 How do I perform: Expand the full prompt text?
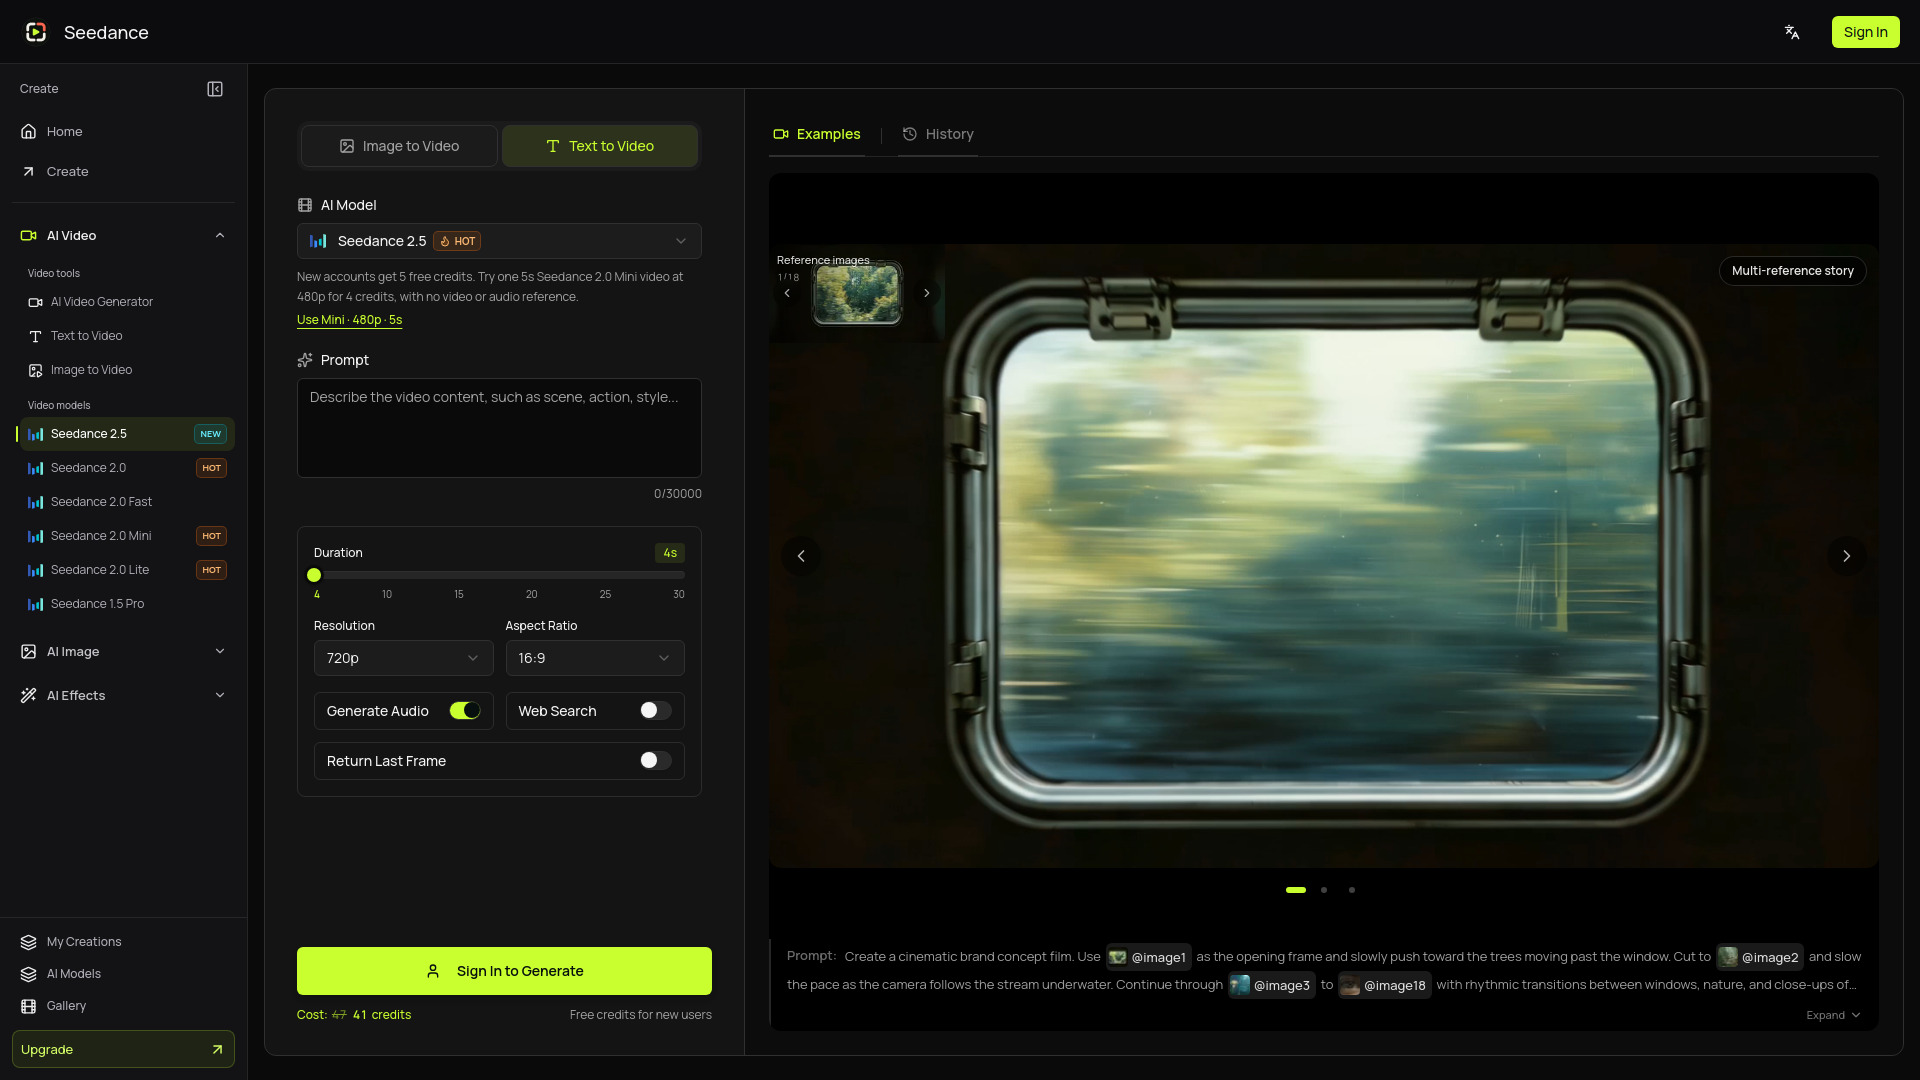[x=1833, y=1015]
